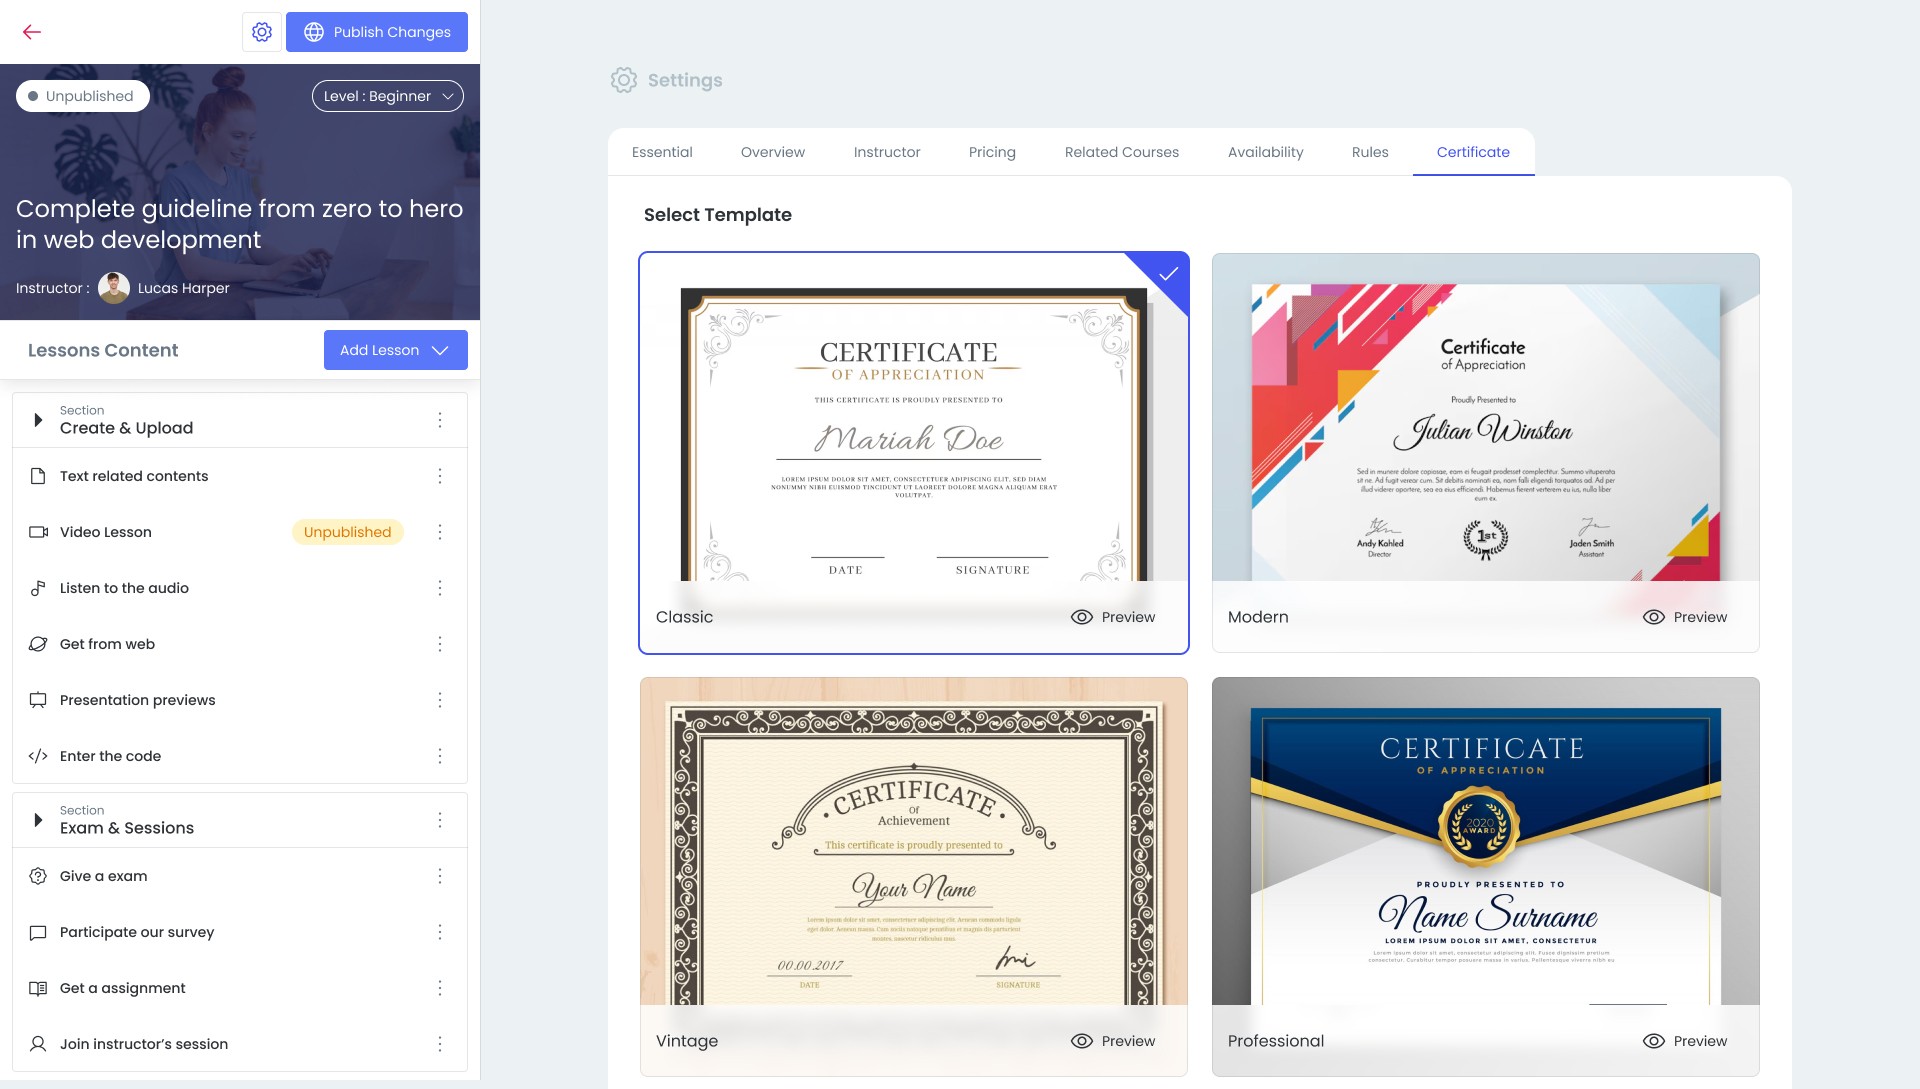Collapse the Create & Upload section
The image size is (1920, 1089).
tap(38, 420)
